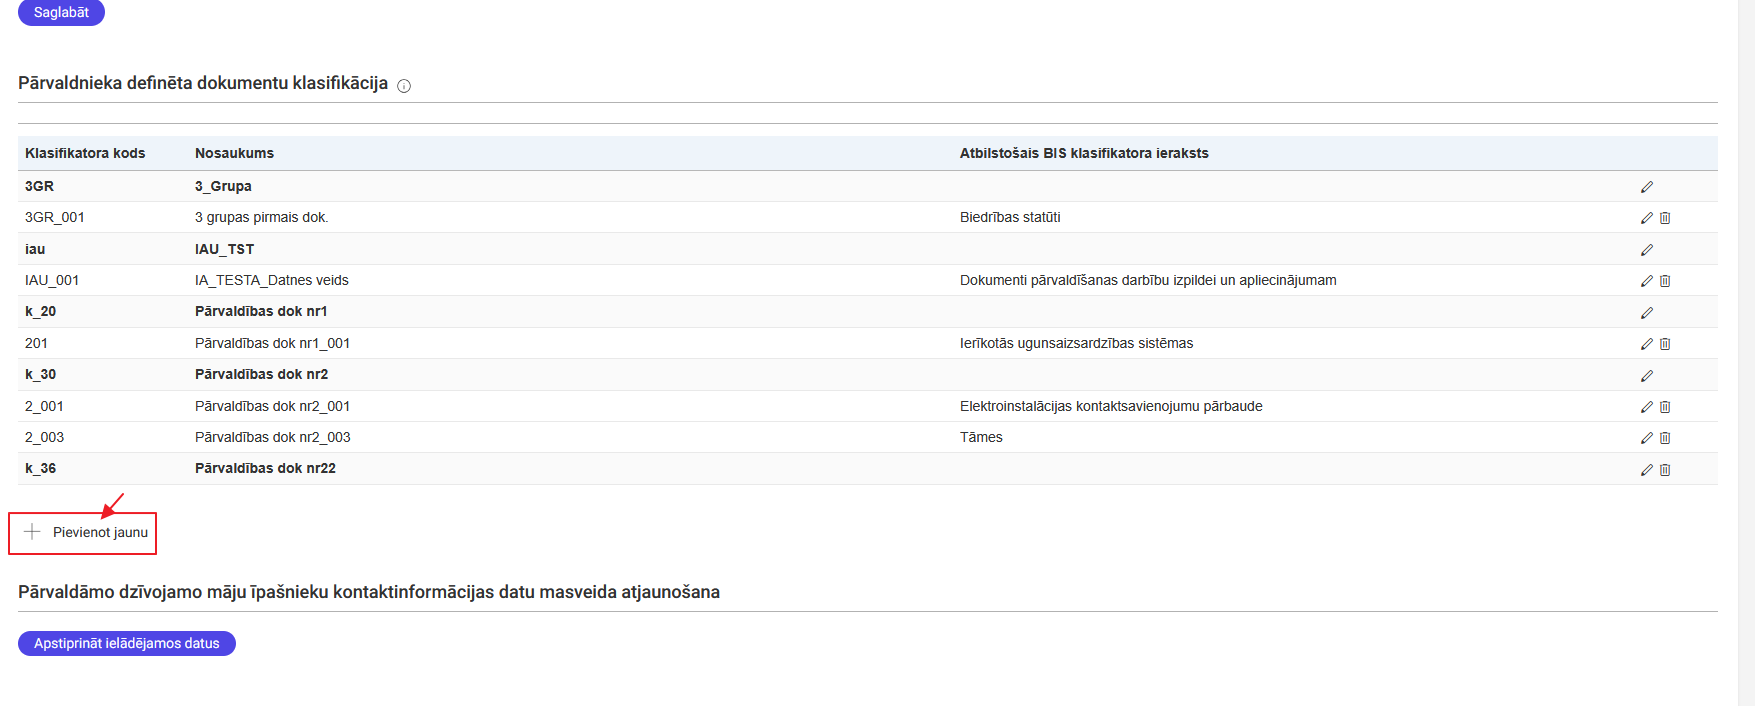The height and width of the screenshot is (706, 1755).
Task: Delete the 2_003 Tāmes entry
Action: (x=1665, y=438)
